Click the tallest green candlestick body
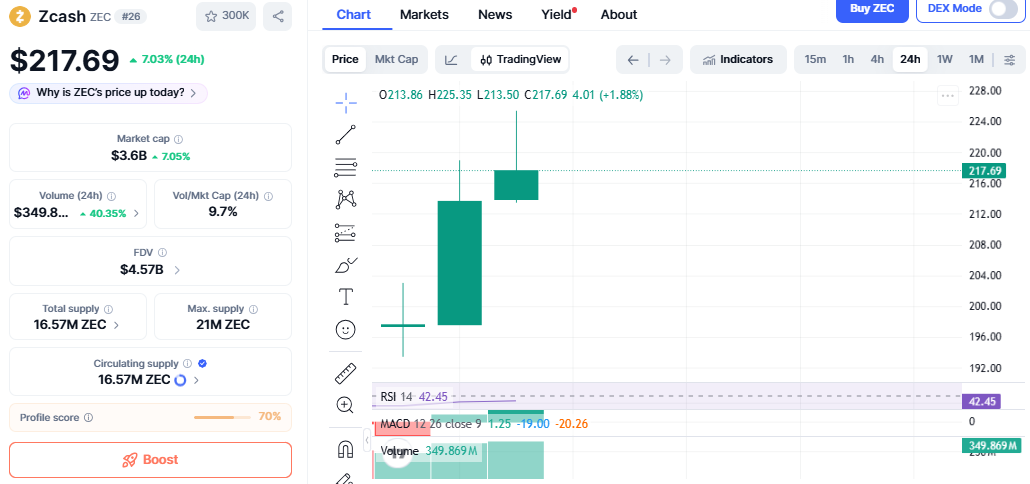1030x484 pixels. click(x=460, y=263)
